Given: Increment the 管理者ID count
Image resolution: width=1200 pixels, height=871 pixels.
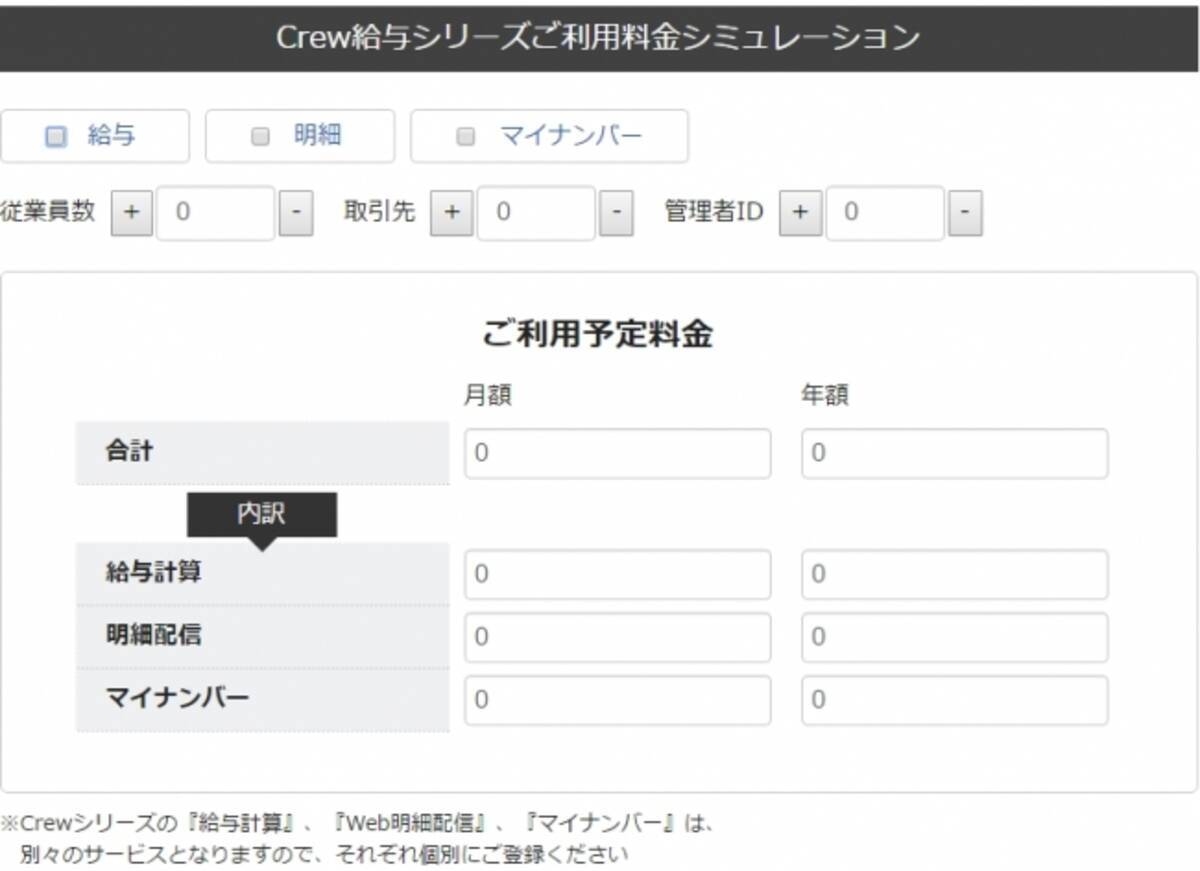Looking at the screenshot, I should click(x=800, y=214).
